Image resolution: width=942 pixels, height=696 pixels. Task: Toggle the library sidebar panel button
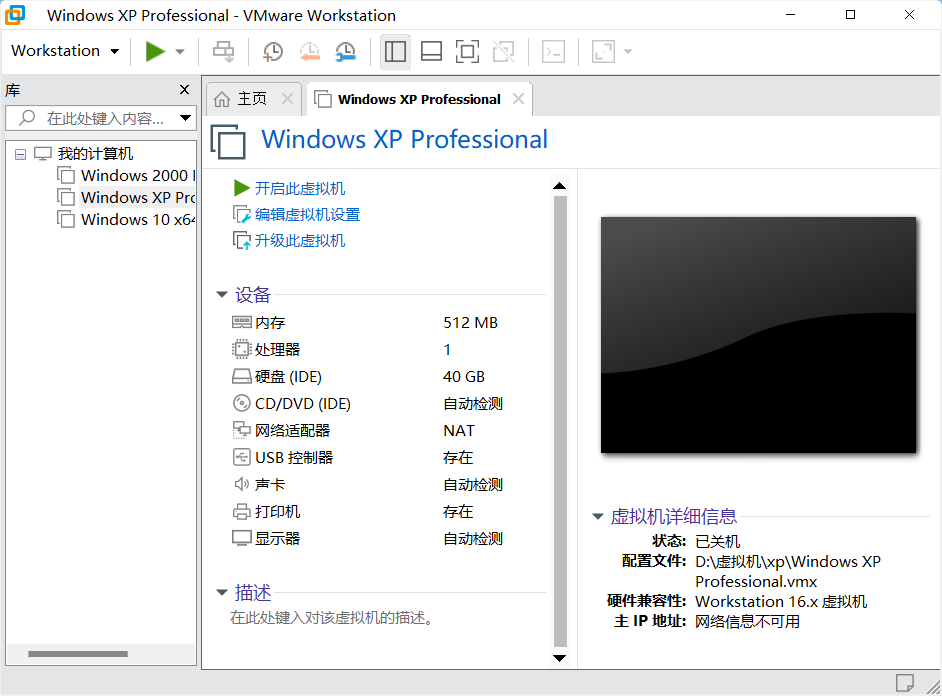pyautogui.click(x=395, y=51)
